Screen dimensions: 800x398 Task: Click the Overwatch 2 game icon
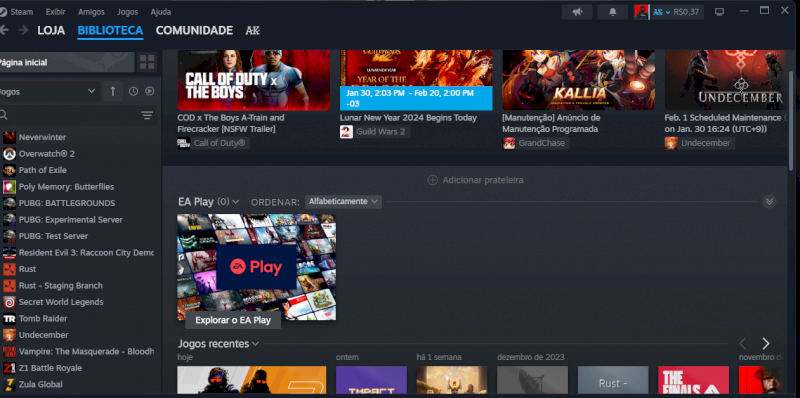pyautogui.click(x=9, y=154)
